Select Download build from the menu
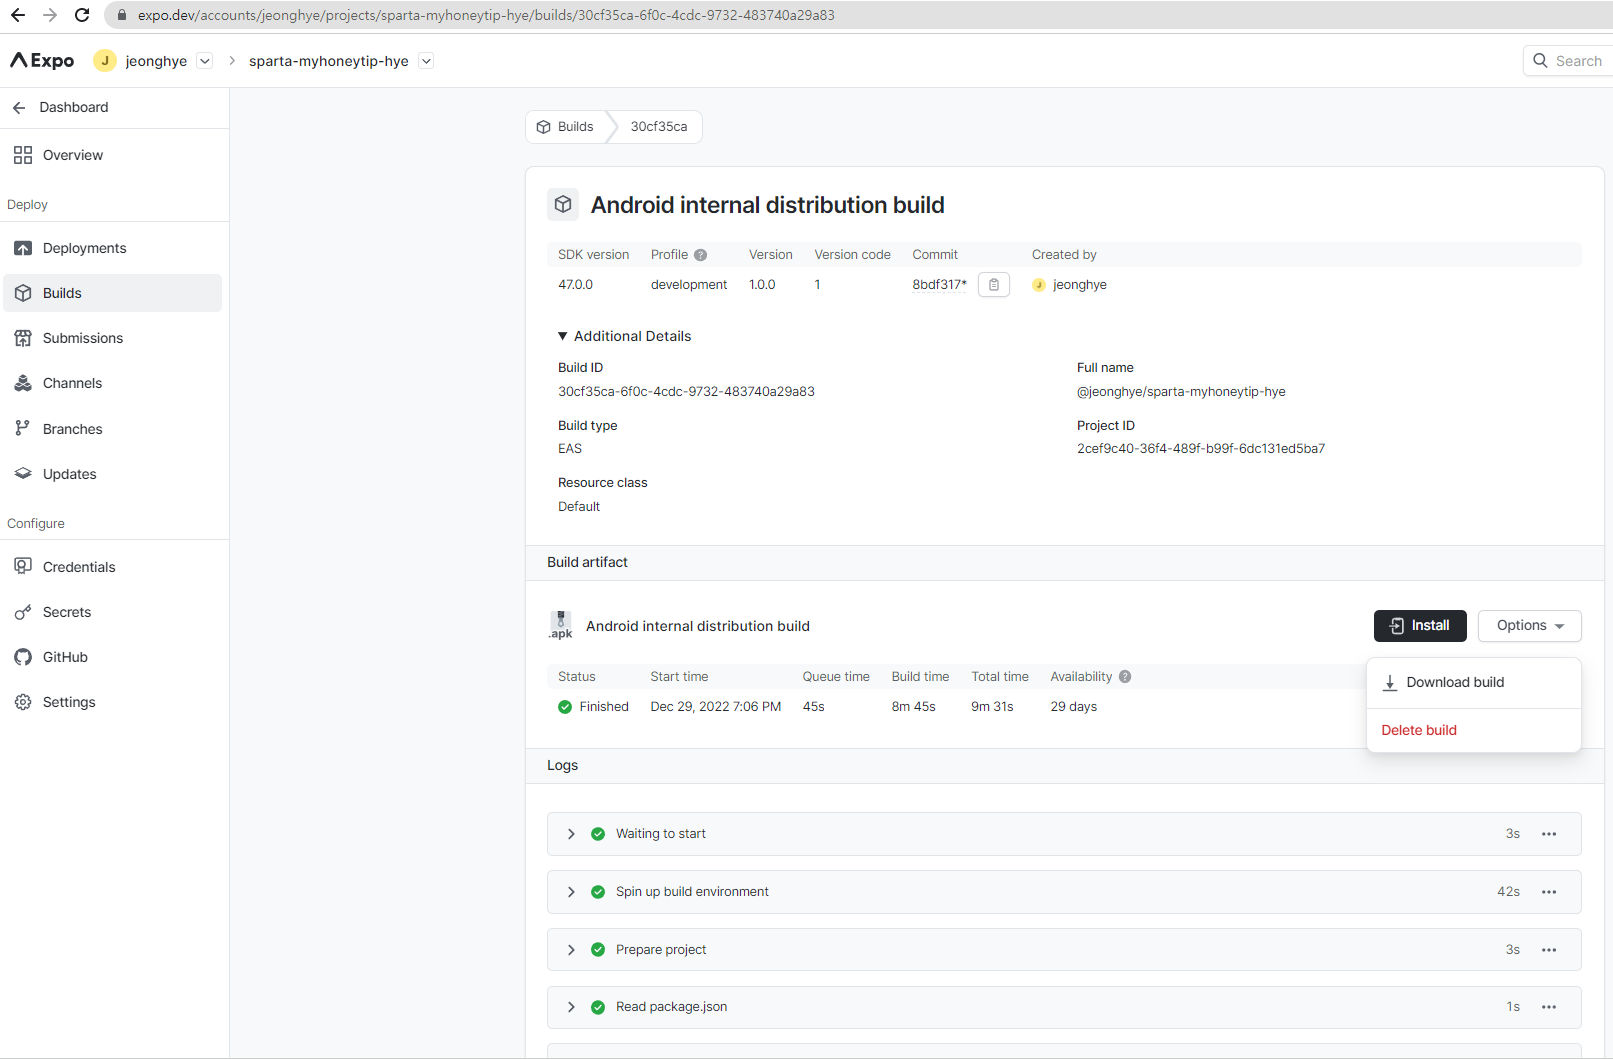Image resolution: width=1613 pixels, height=1059 pixels. pyautogui.click(x=1474, y=683)
